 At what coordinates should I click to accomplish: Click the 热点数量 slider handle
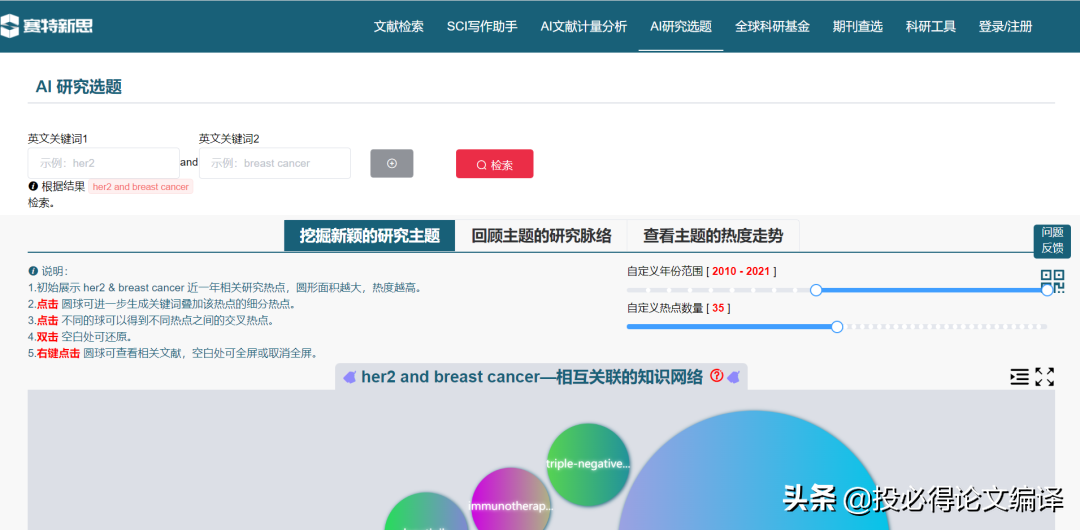(838, 327)
